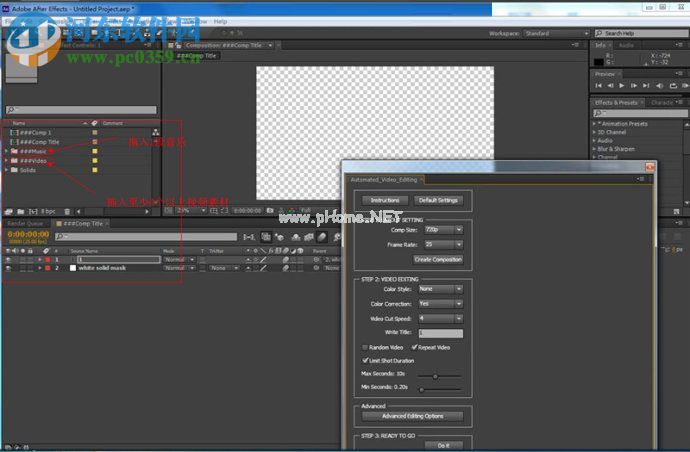The height and width of the screenshot is (452, 690).
Task: Click the layer 1 label color square
Action: (48, 260)
